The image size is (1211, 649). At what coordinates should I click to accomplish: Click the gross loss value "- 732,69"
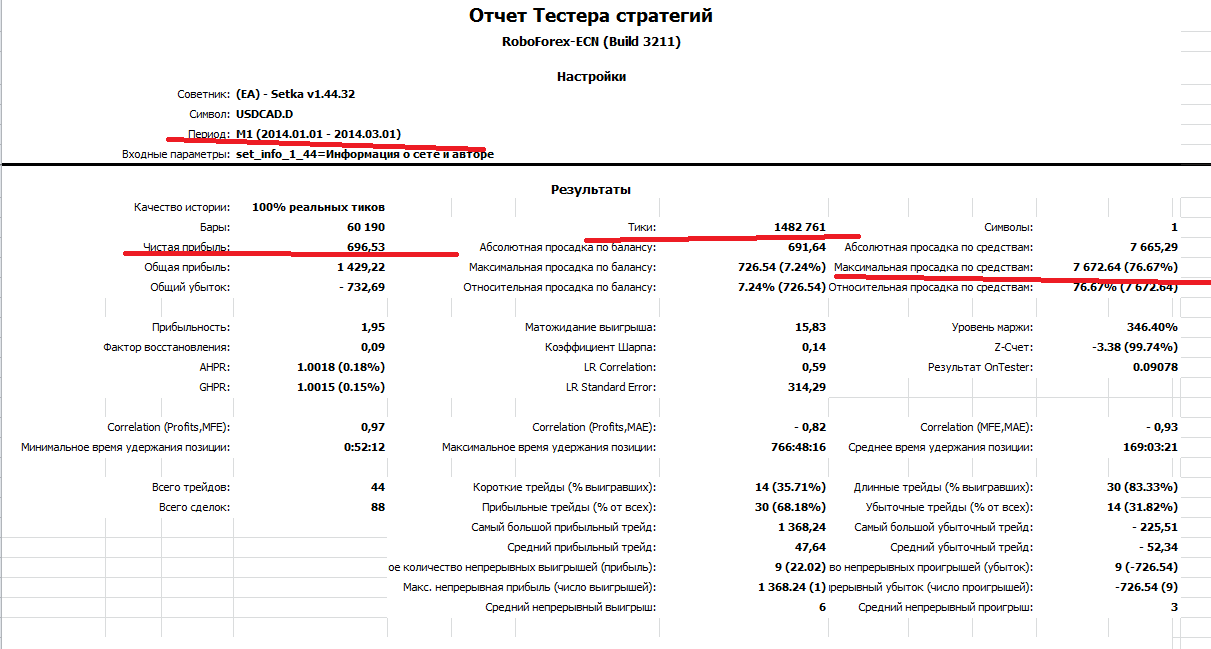pyautogui.click(x=360, y=287)
